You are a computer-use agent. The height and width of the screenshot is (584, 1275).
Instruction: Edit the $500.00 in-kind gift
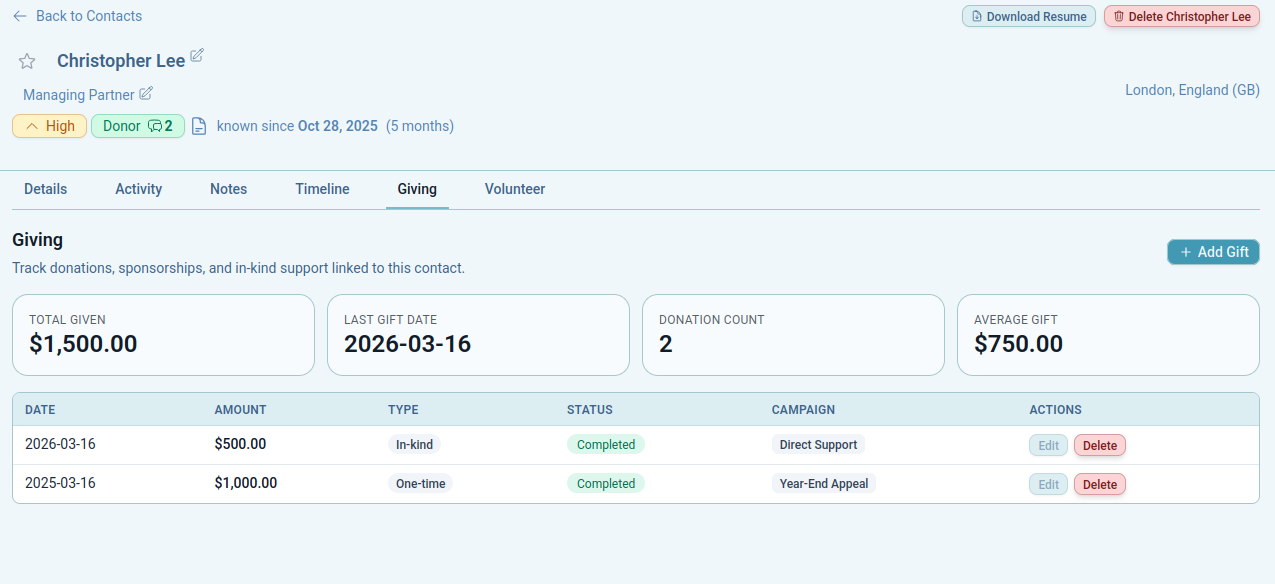1048,446
